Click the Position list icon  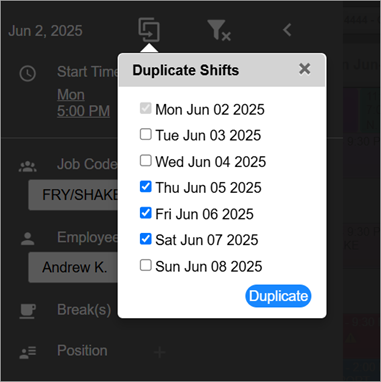(28, 353)
